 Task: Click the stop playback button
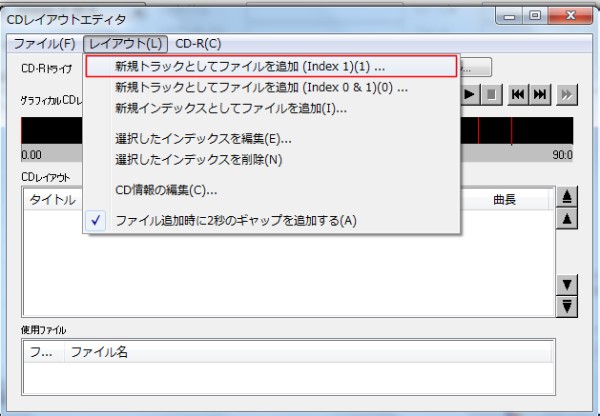coord(492,94)
